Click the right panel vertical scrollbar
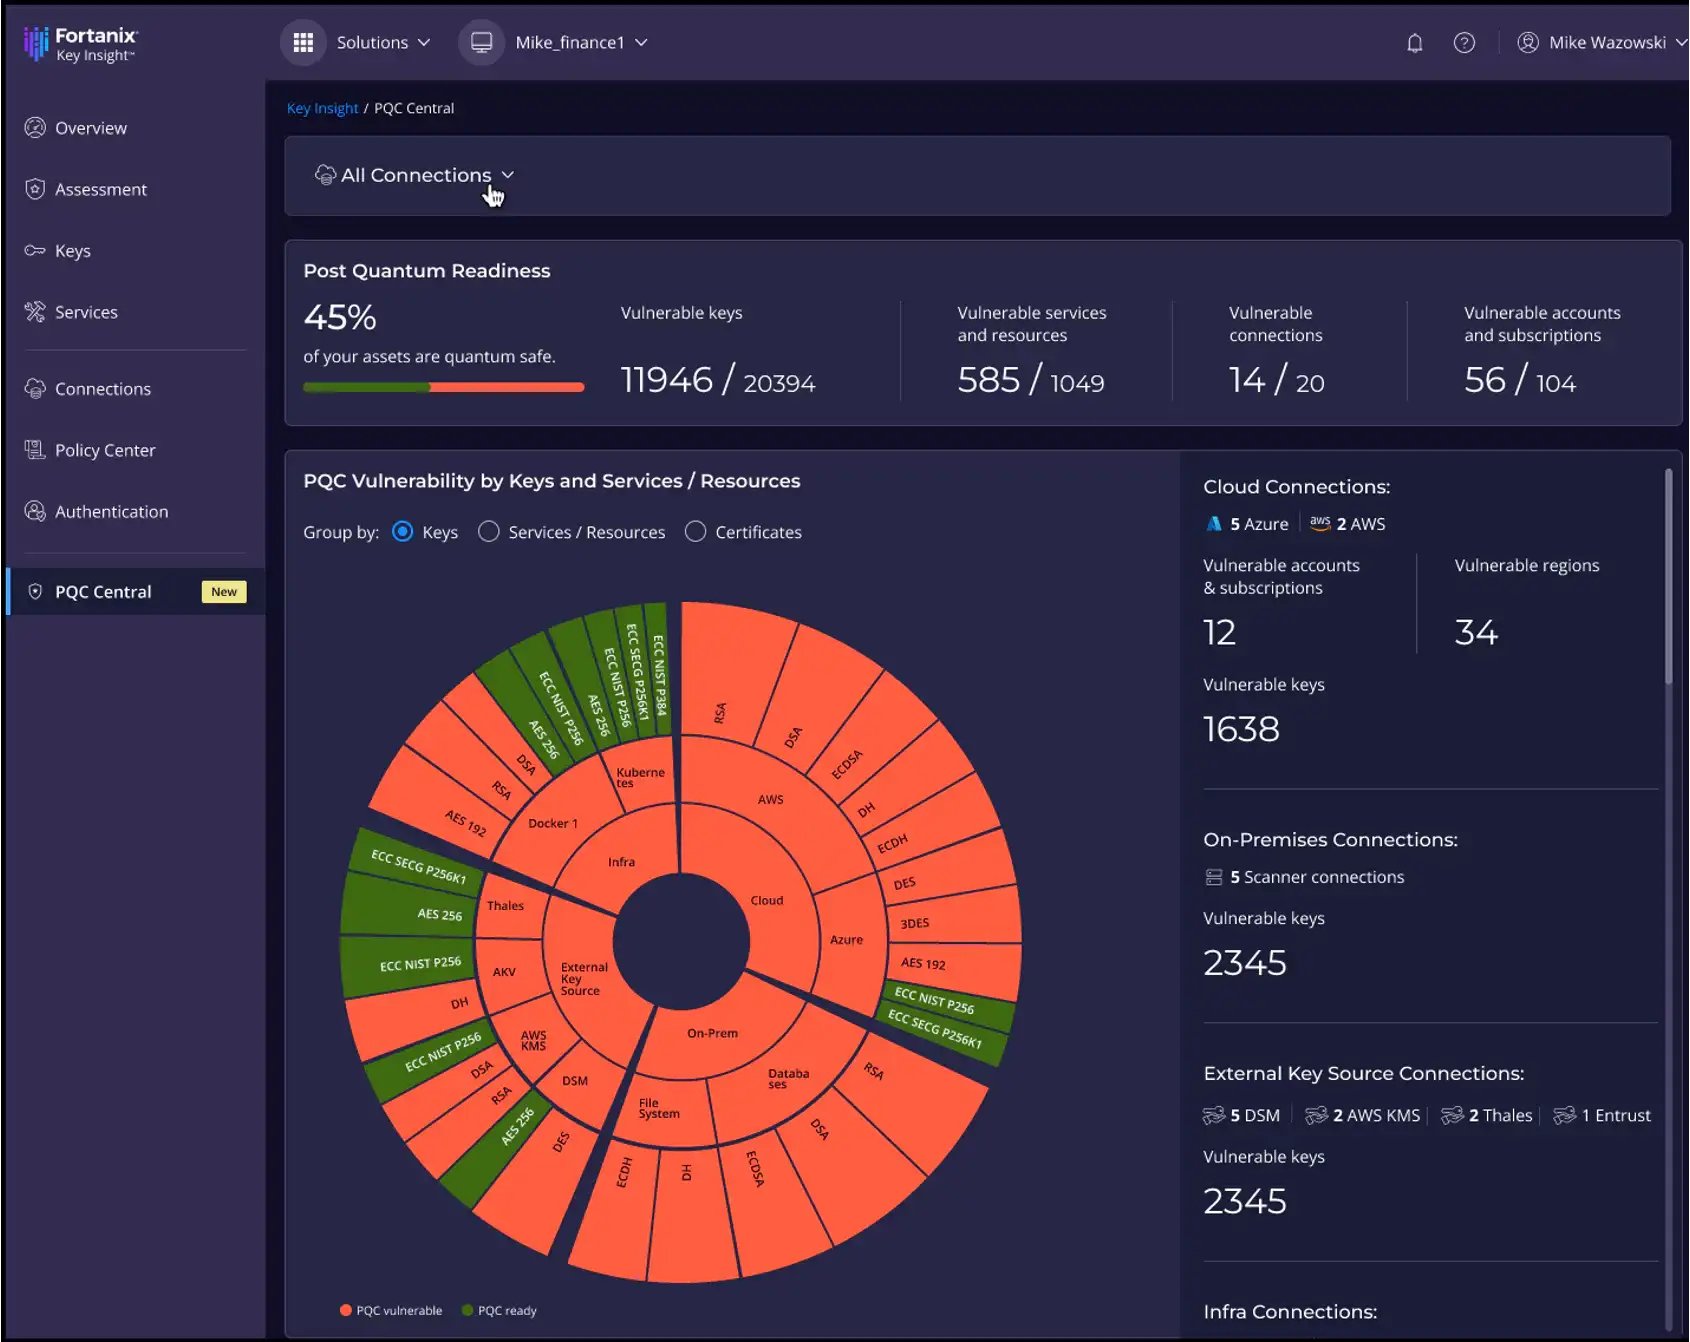 tap(1668, 576)
